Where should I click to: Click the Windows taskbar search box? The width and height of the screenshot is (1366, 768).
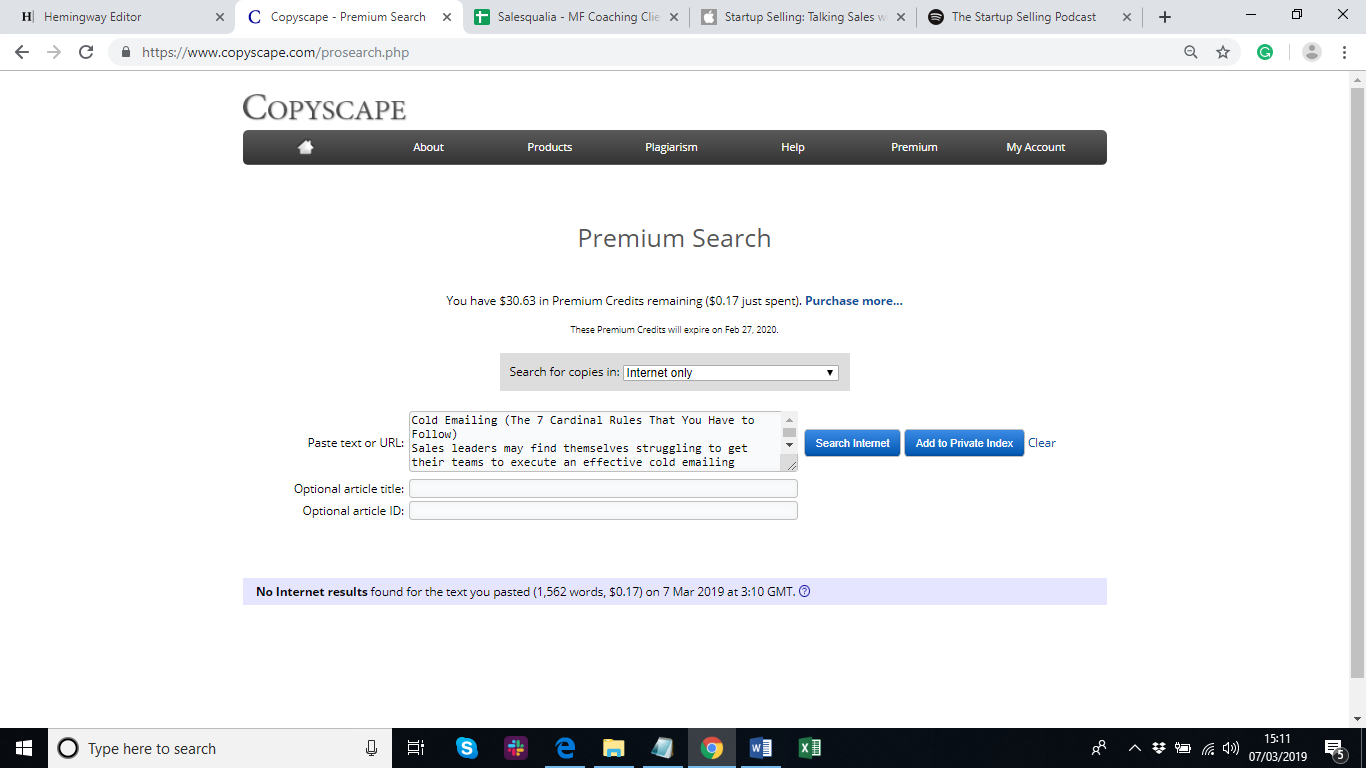click(218, 748)
